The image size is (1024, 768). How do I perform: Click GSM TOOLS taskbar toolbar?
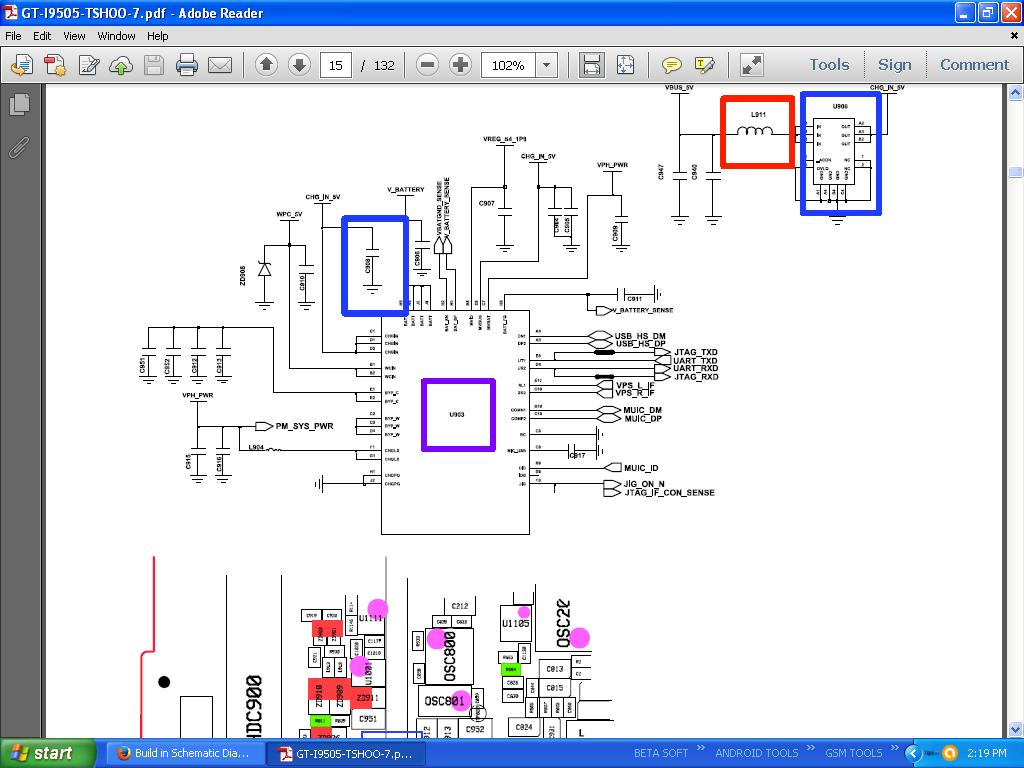[x=853, y=753]
